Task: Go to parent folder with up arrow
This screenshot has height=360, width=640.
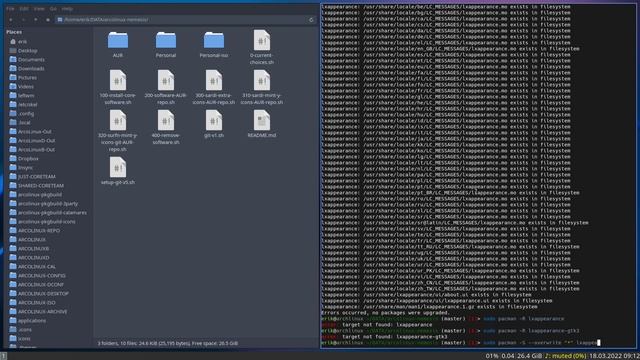Action: pyautogui.click(x=36, y=20)
